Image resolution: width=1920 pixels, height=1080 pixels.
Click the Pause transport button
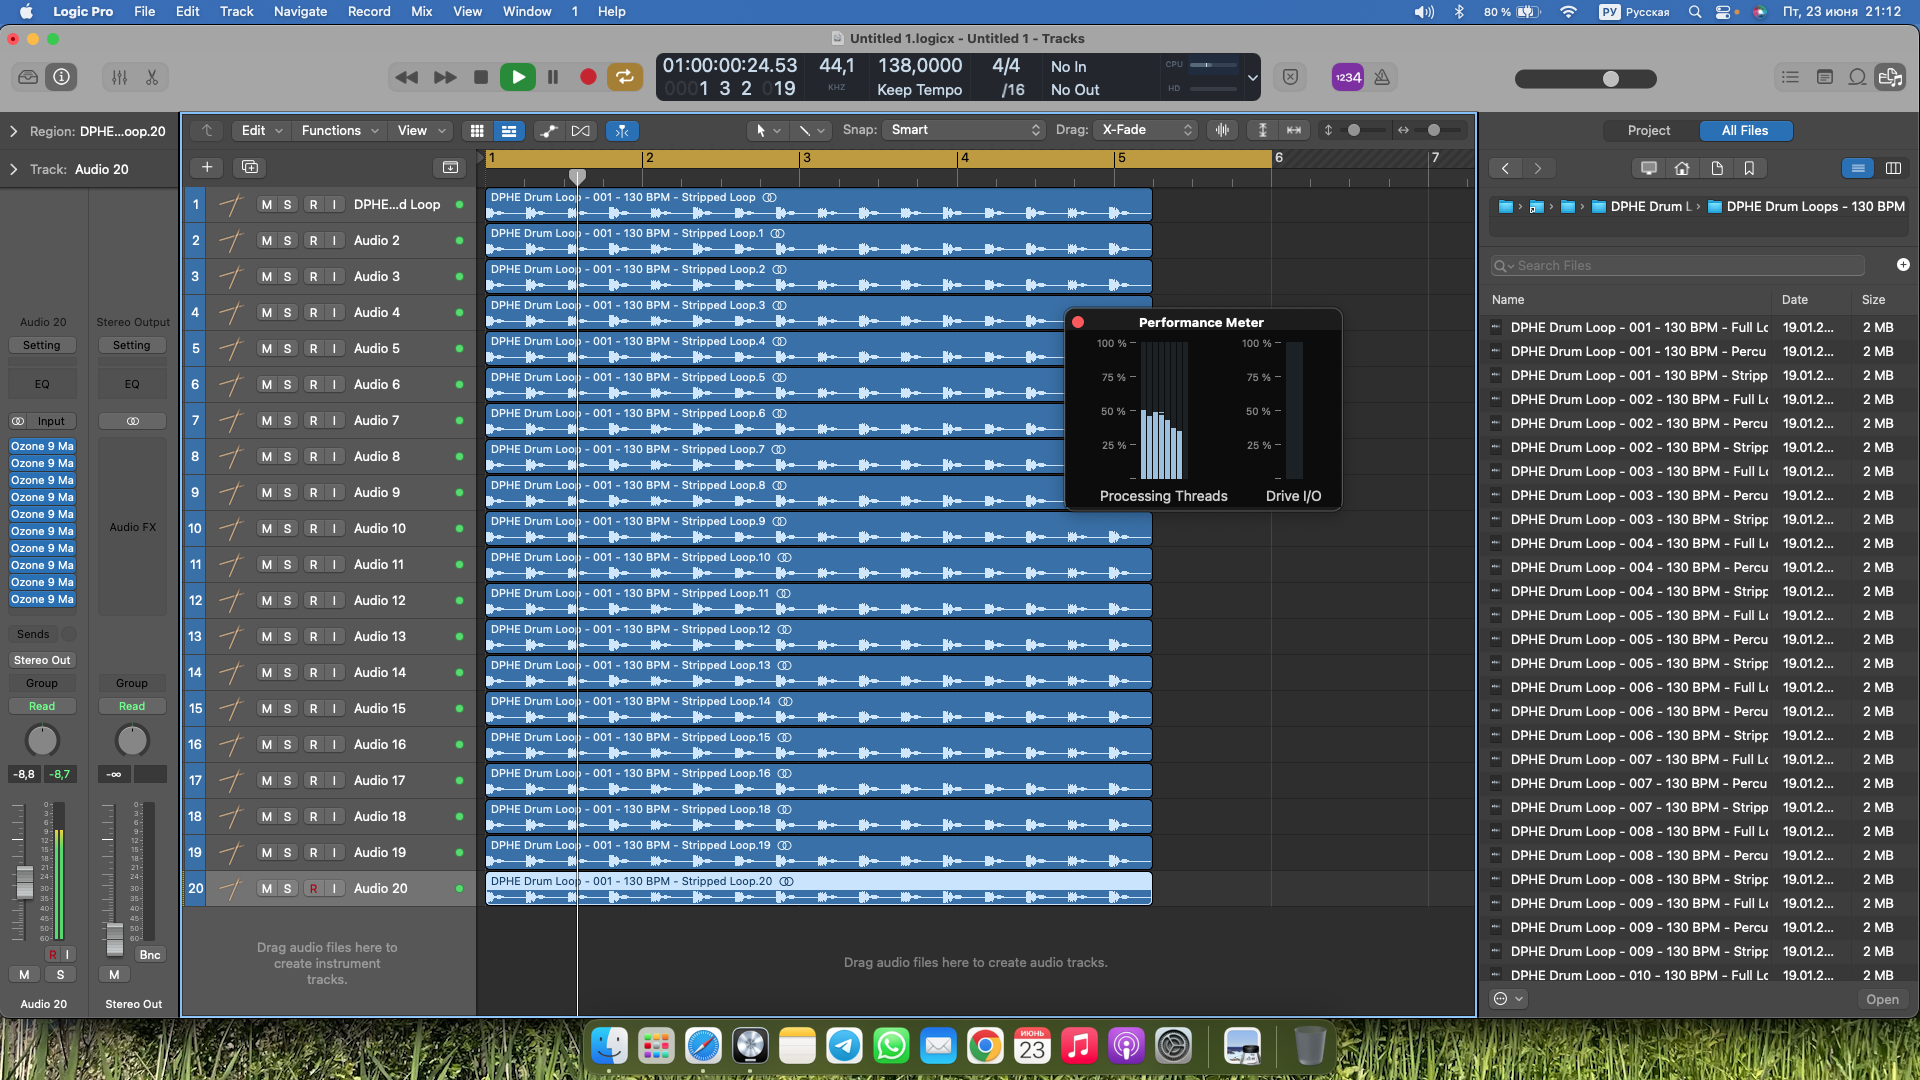[x=553, y=77]
